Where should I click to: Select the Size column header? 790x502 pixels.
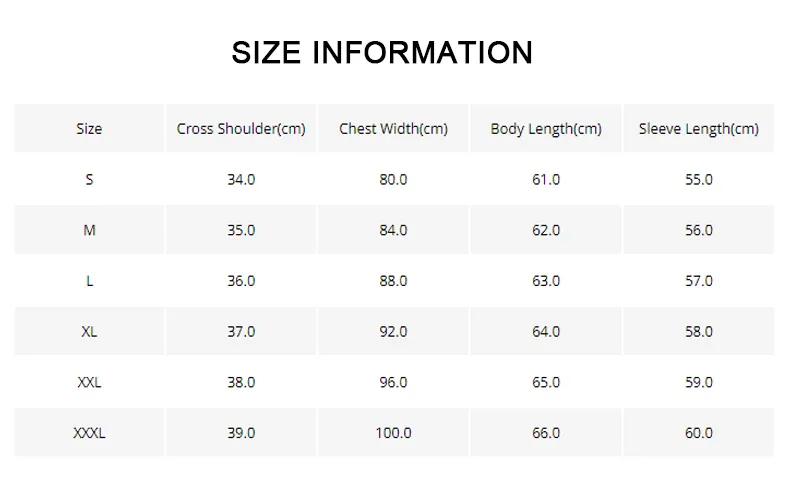tap(89, 129)
